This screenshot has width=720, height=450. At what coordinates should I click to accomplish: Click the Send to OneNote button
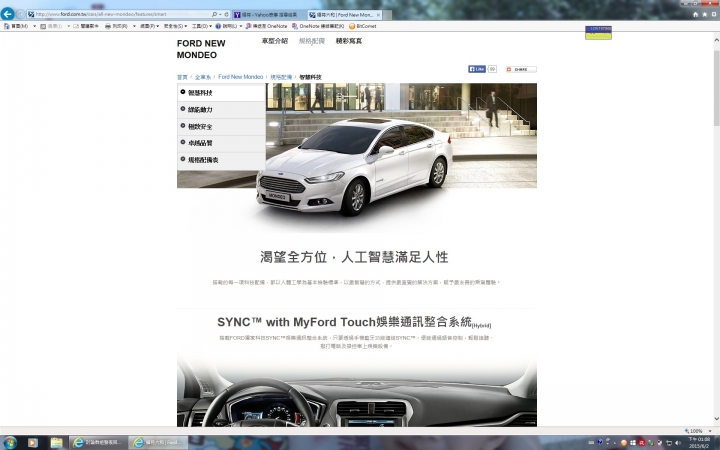[266, 26]
